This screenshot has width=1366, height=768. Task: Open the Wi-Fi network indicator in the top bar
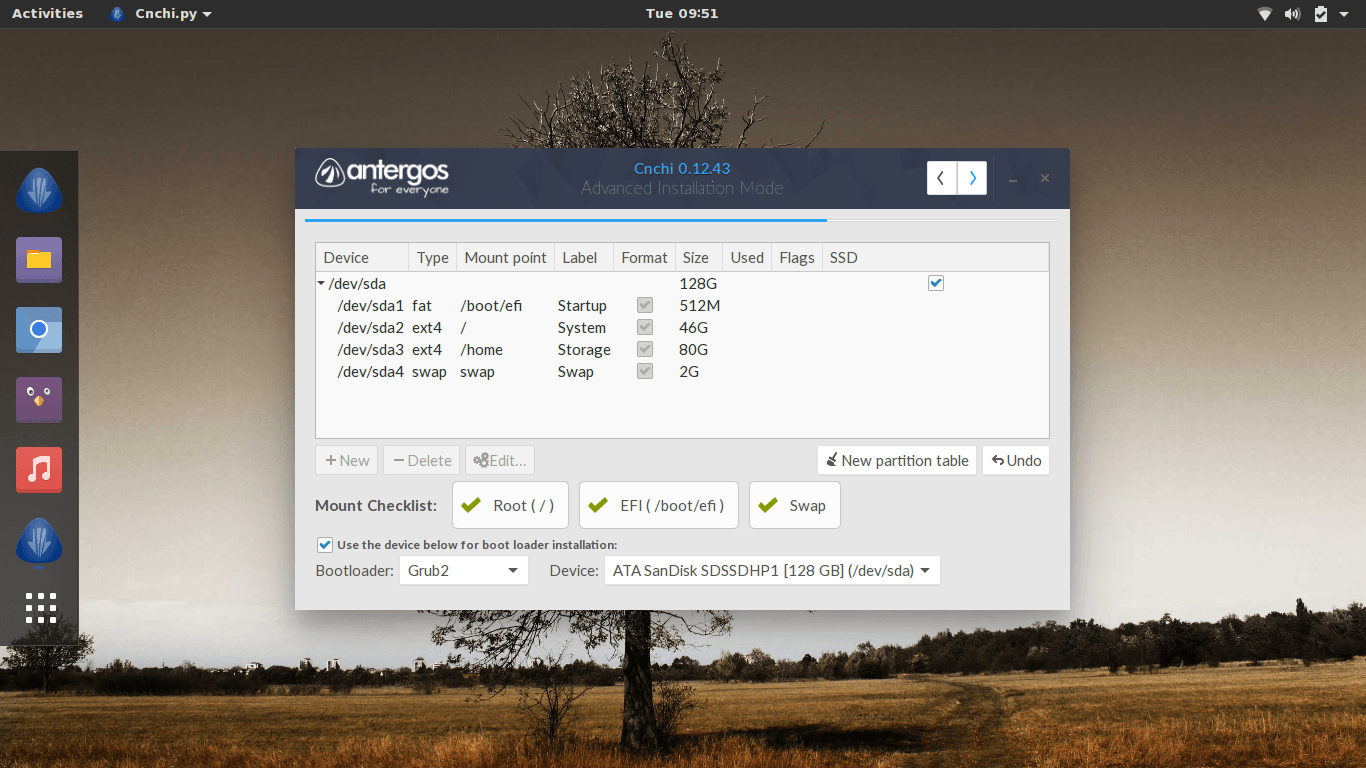coord(1265,14)
